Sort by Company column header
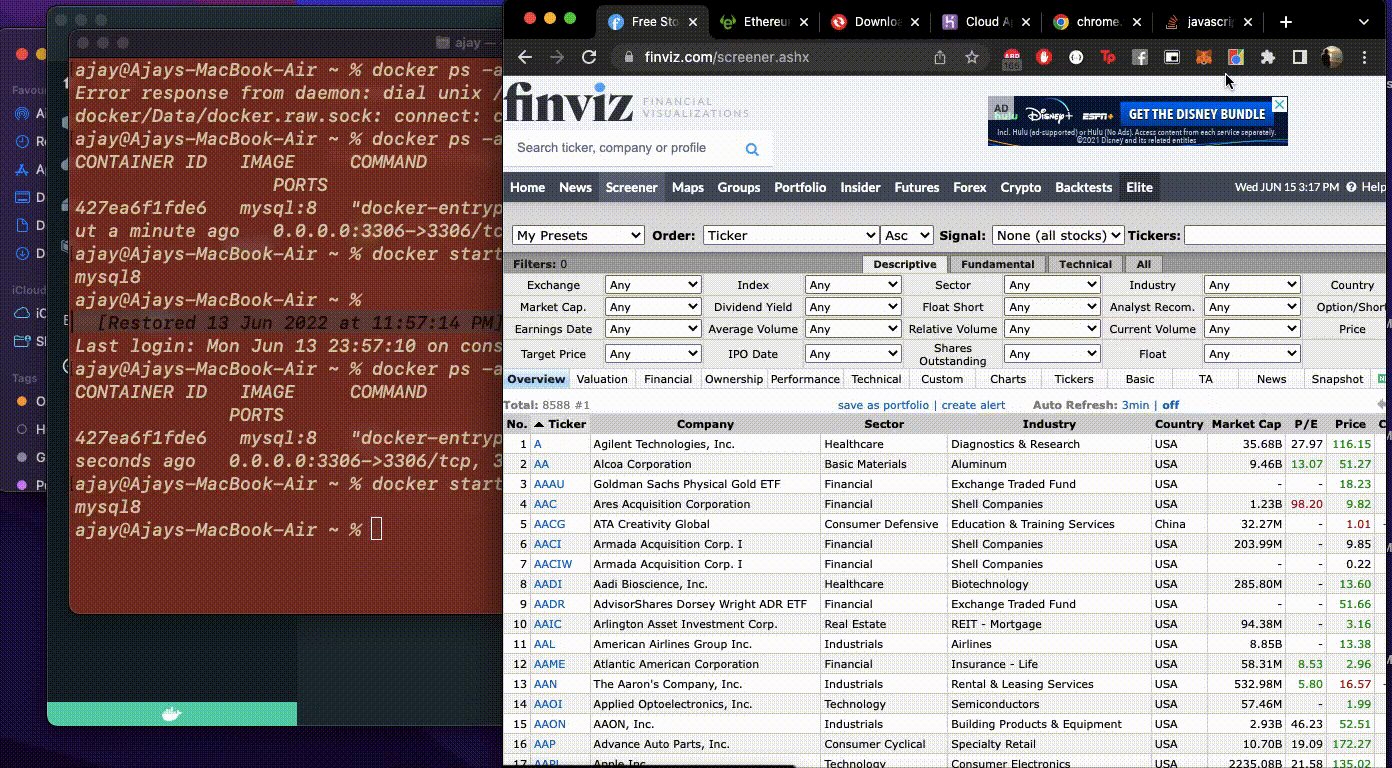The width and height of the screenshot is (1392, 768). click(x=705, y=424)
